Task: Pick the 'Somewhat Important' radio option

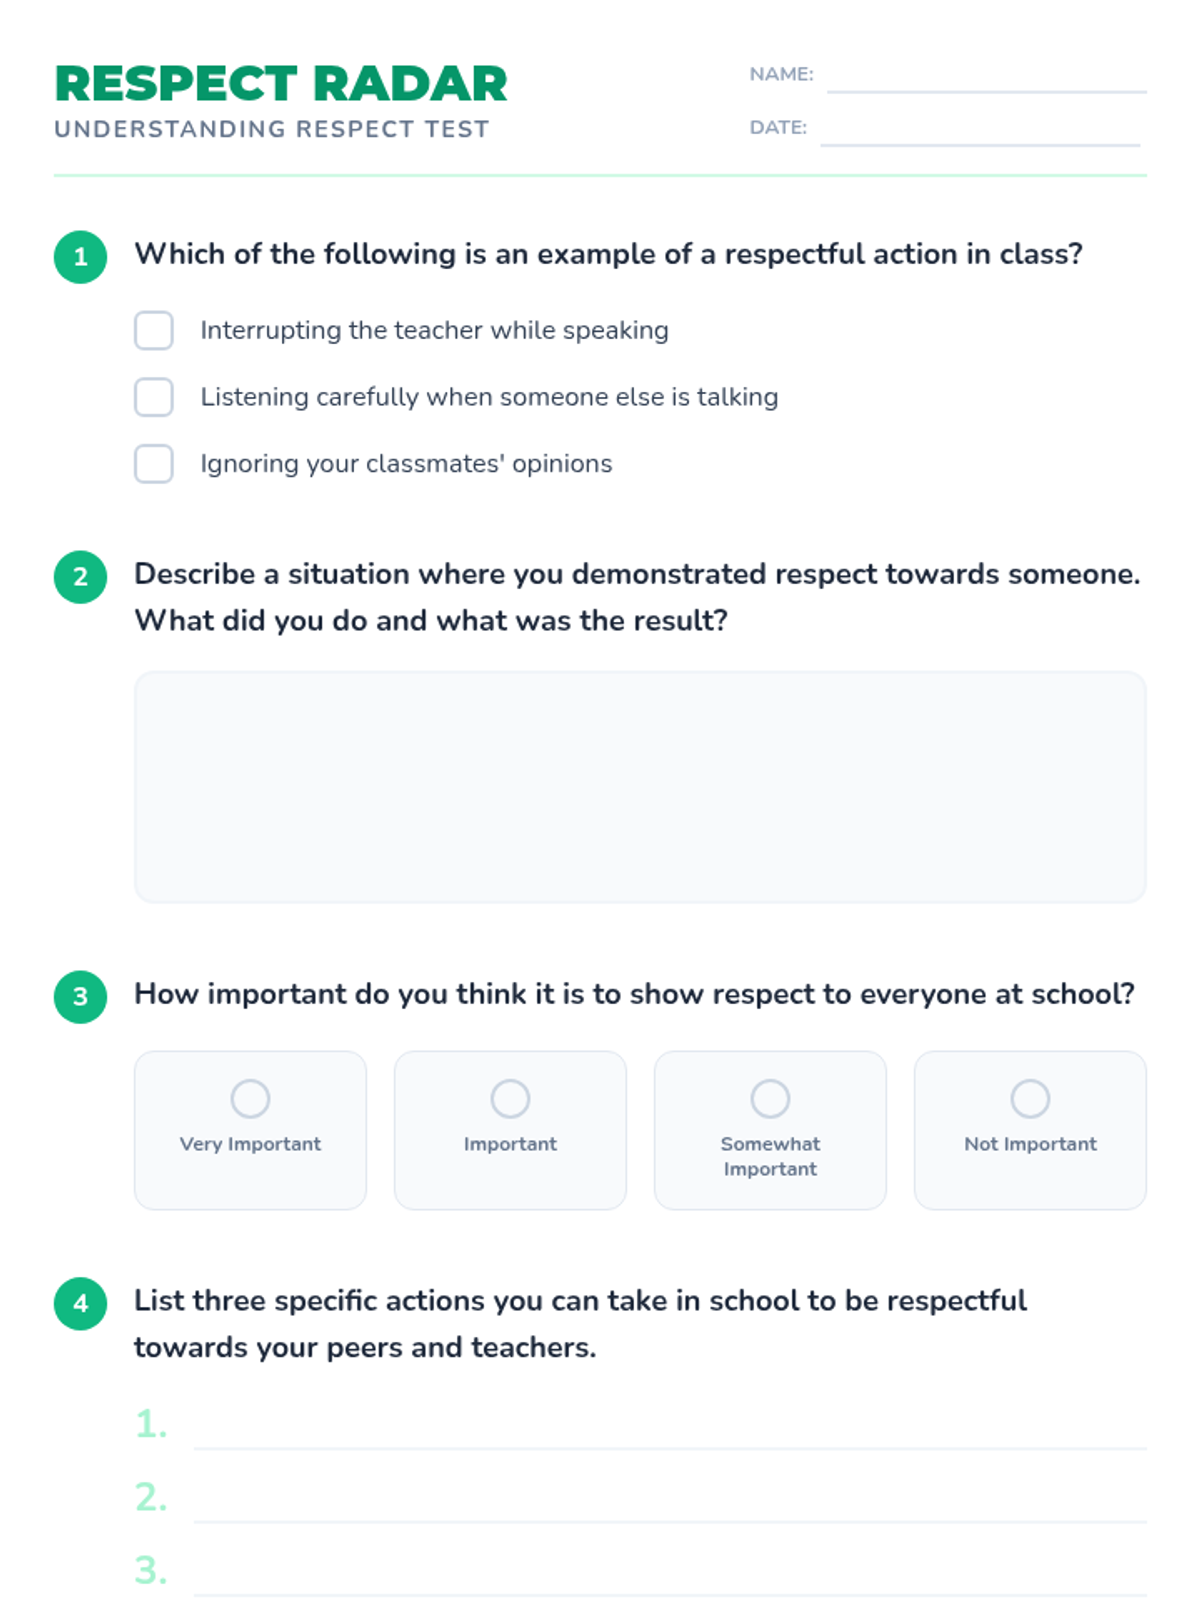Action: point(770,1099)
